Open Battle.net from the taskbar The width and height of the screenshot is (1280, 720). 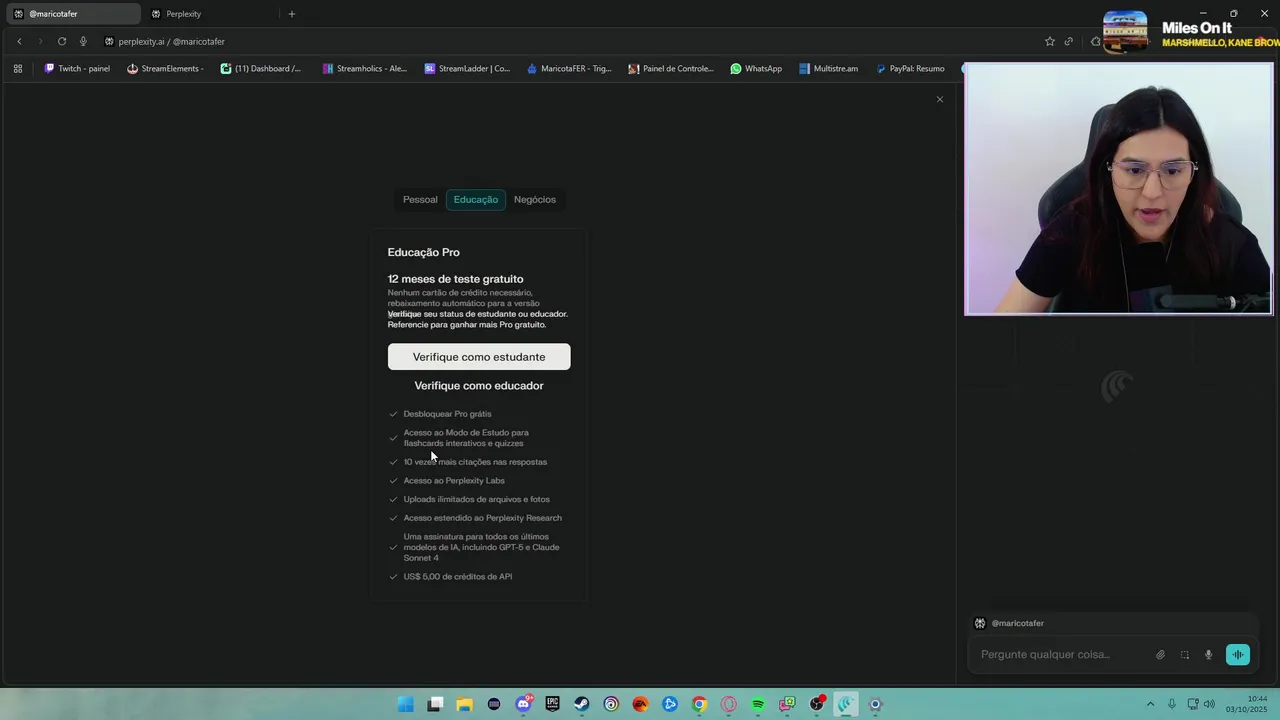(670, 704)
